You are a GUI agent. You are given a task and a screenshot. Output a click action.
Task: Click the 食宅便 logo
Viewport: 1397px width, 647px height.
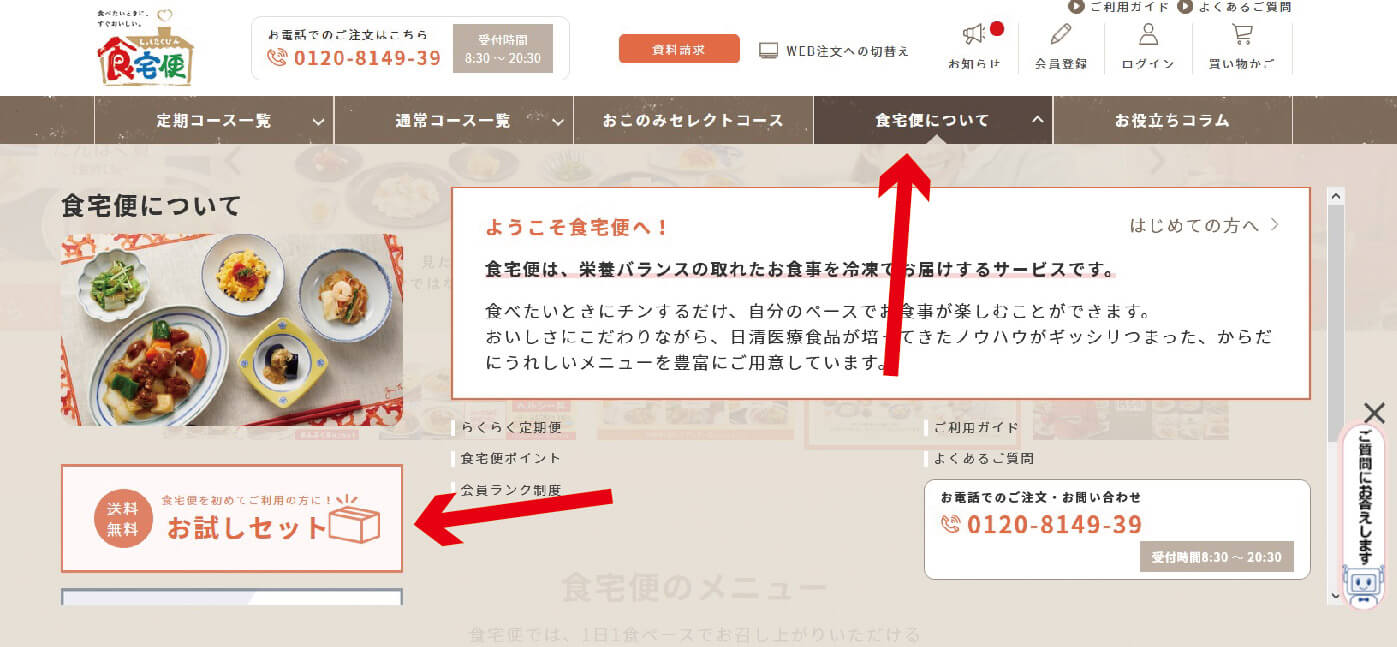146,48
